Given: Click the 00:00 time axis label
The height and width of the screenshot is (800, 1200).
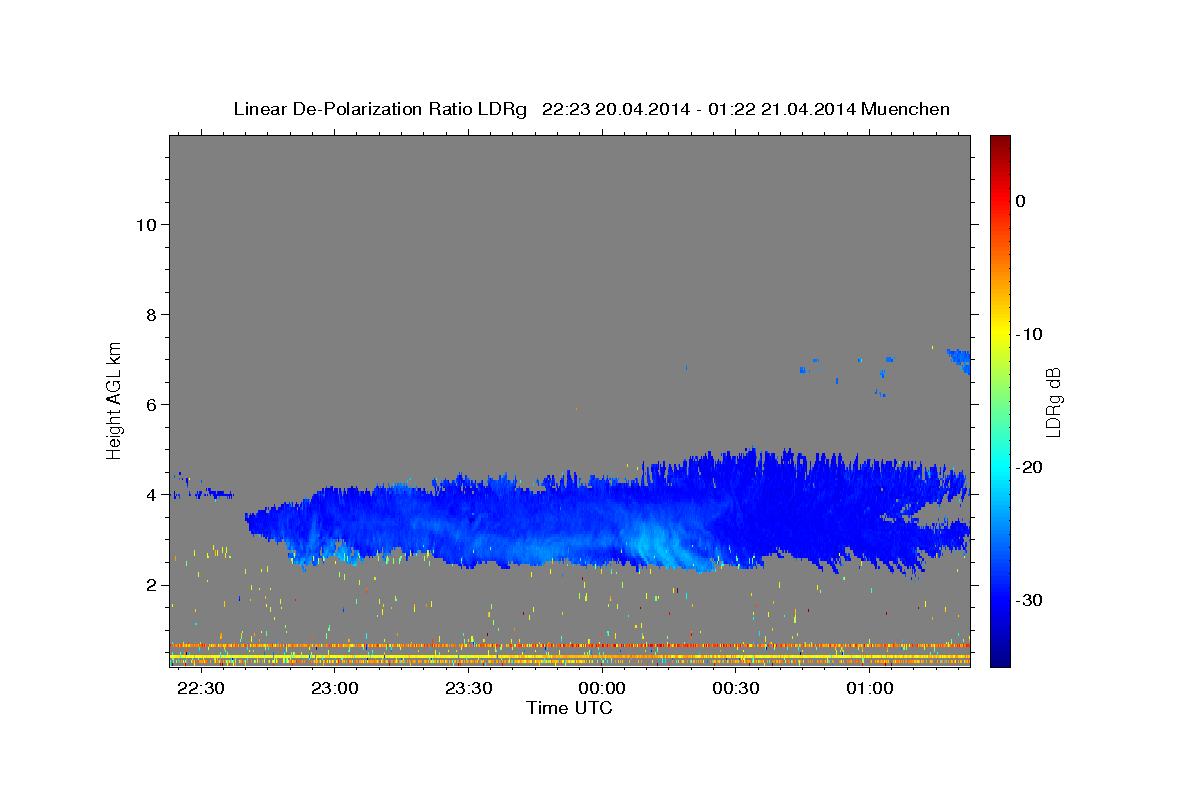Looking at the screenshot, I should (x=603, y=688).
